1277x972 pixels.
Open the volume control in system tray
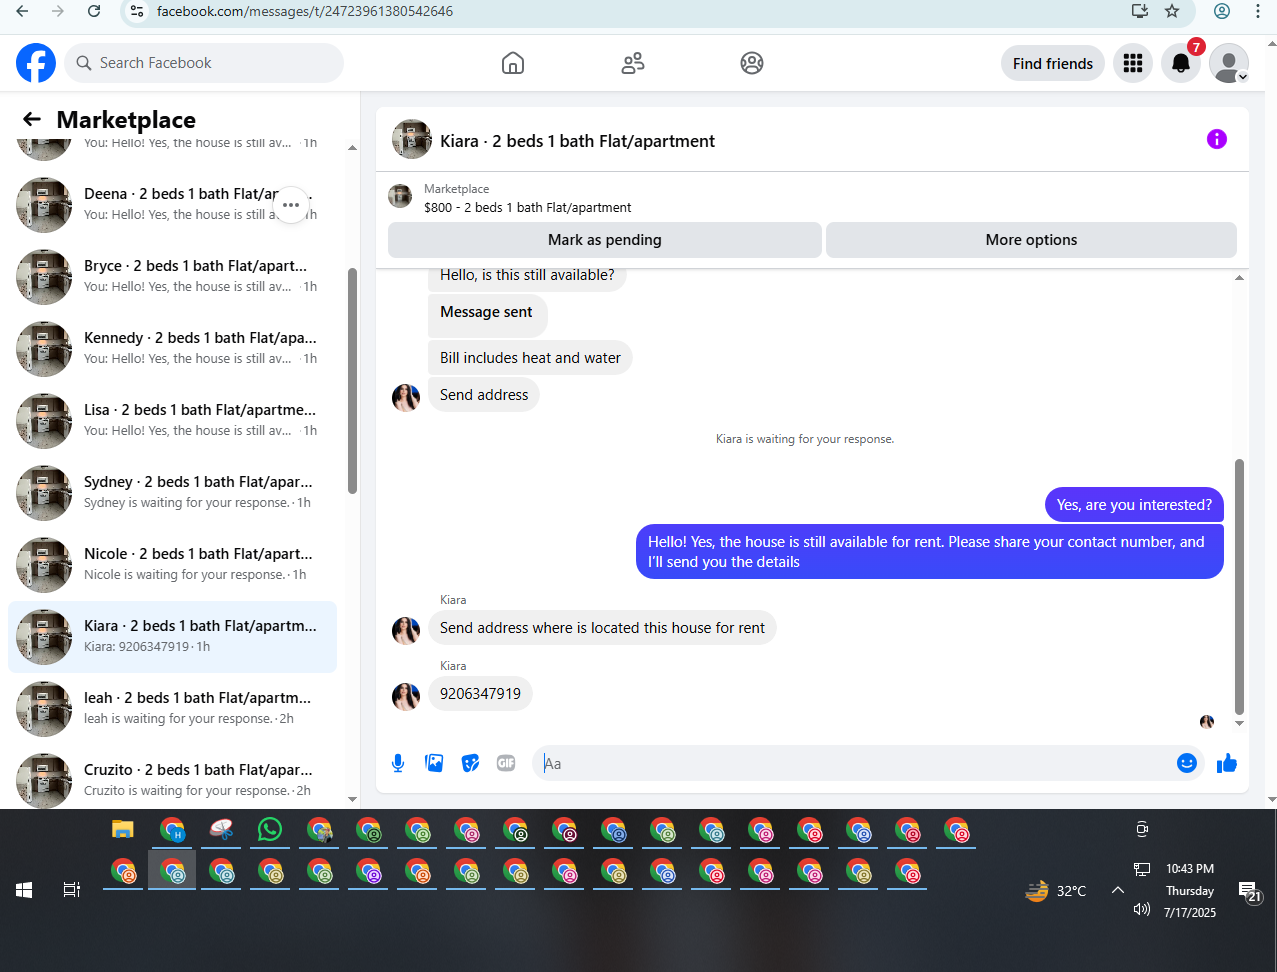[1142, 909]
